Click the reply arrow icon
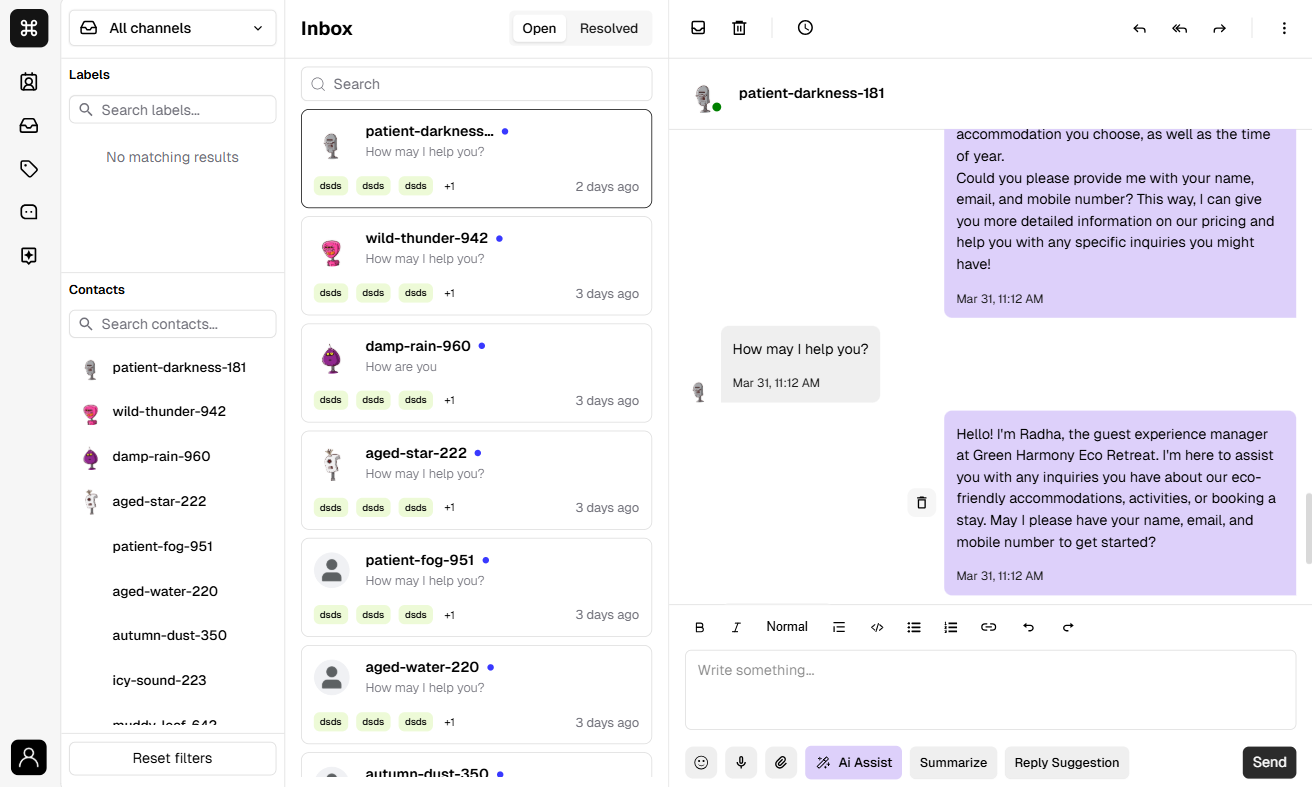Image resolution: width=1312 pixels, height=787 pixels. pos(1139,29)
